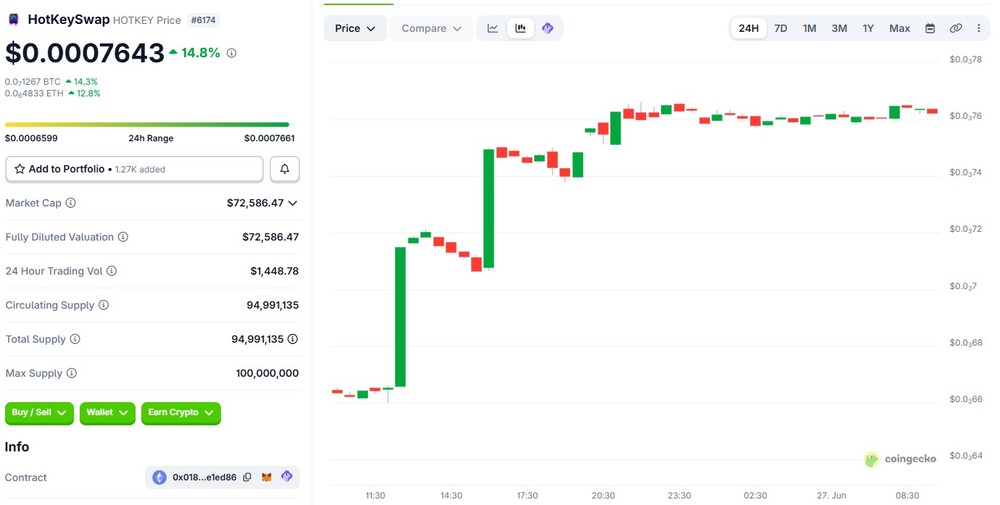Open chart more options menu
Screen dimensions: 1000x505
click(x=979, y=28)
